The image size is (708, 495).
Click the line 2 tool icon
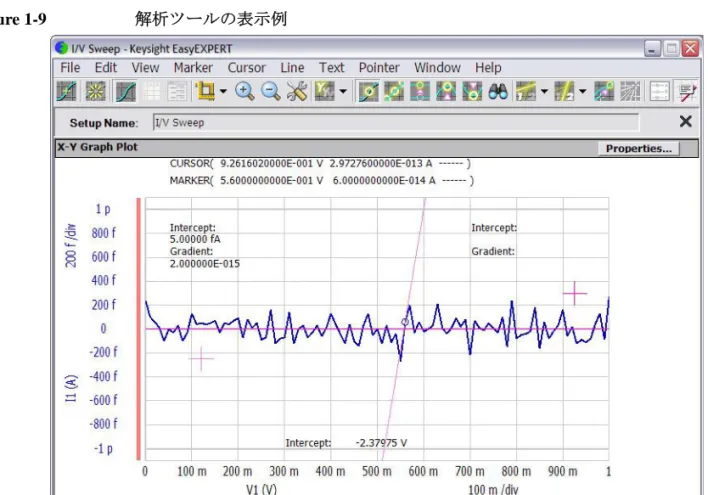click(564, 91)
